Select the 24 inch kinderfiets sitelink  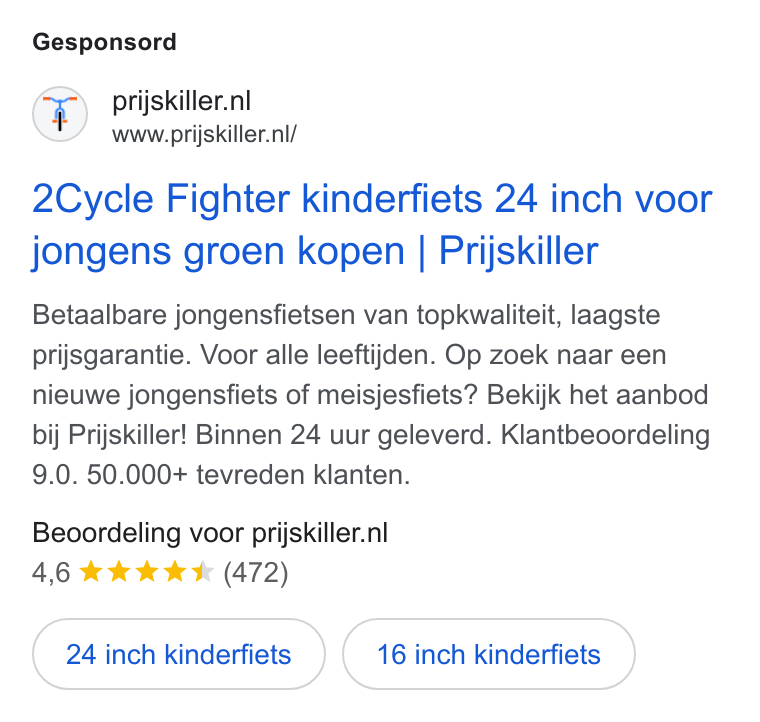coord(179,654)
